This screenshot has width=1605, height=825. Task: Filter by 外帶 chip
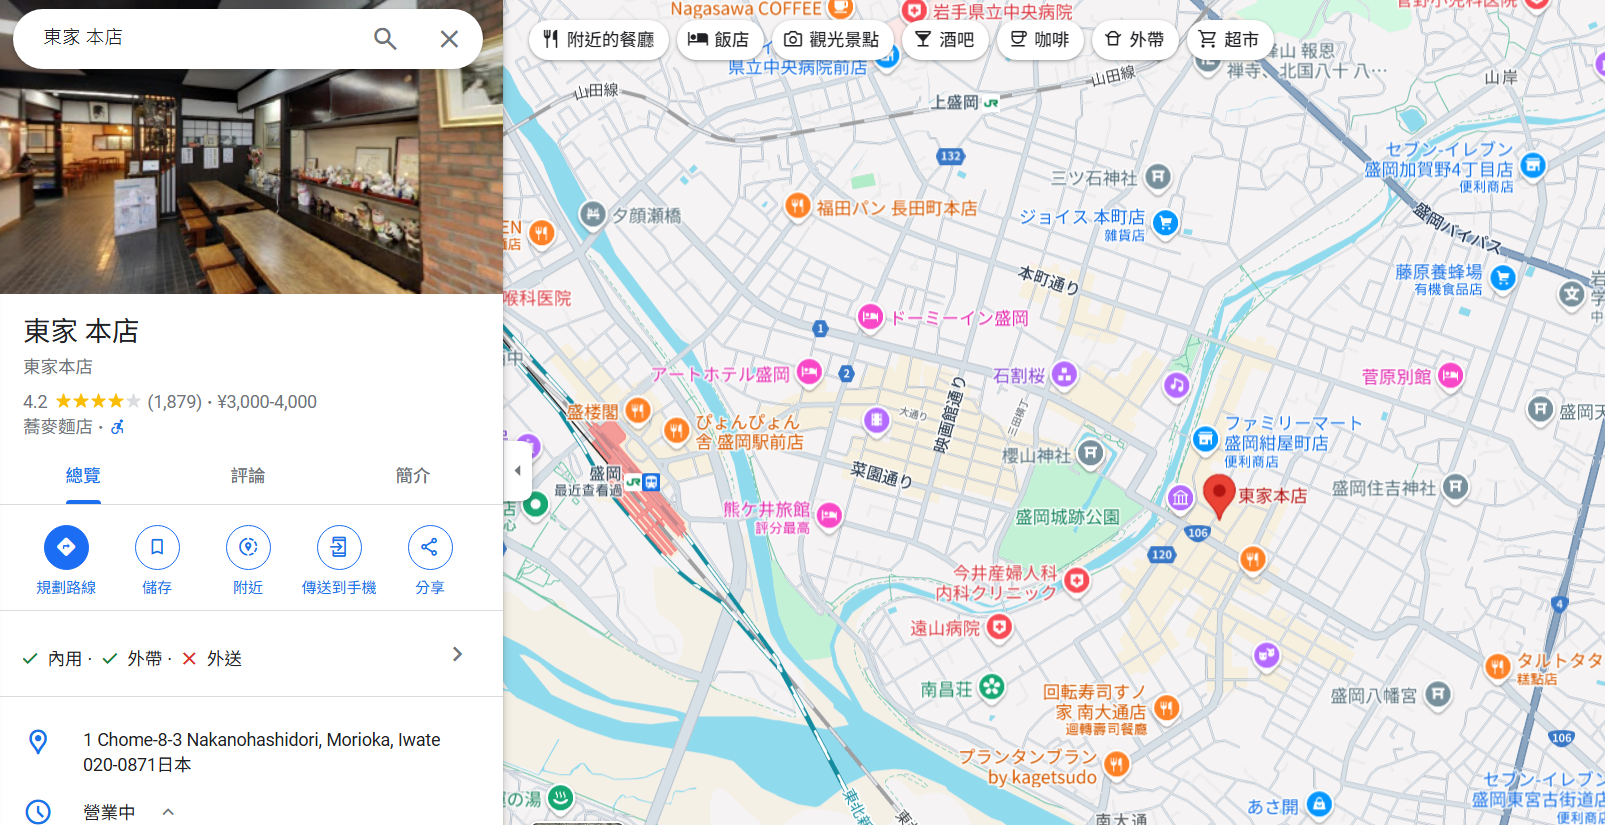(x=1135, y=40)
